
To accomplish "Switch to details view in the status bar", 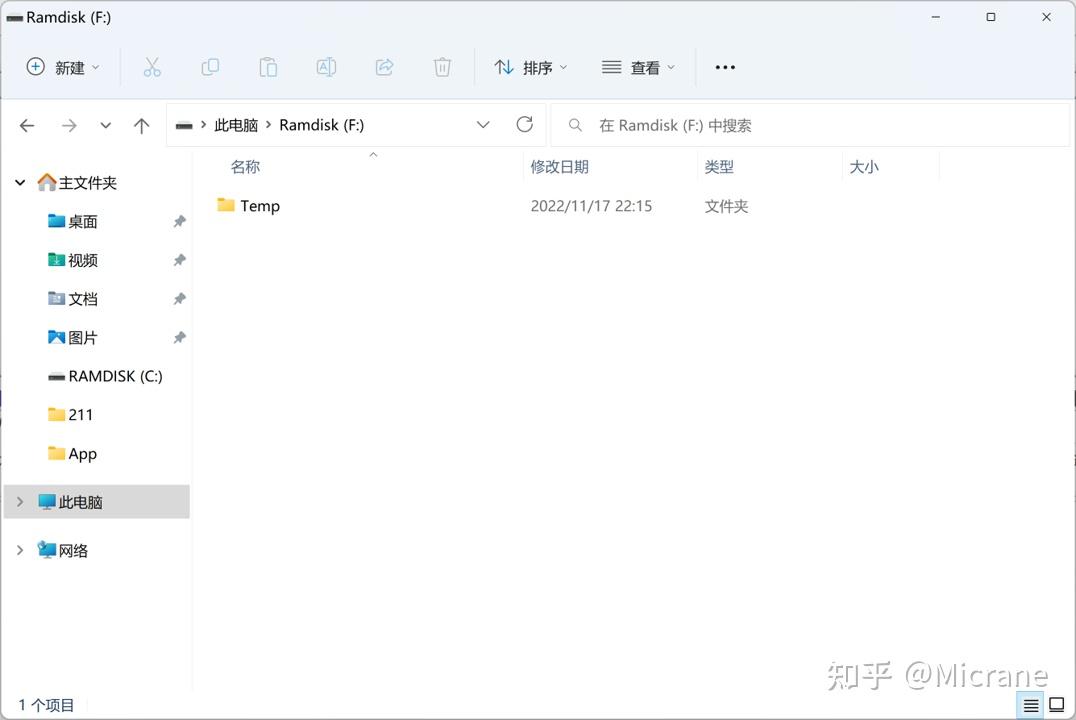I will pos(1031,705).
